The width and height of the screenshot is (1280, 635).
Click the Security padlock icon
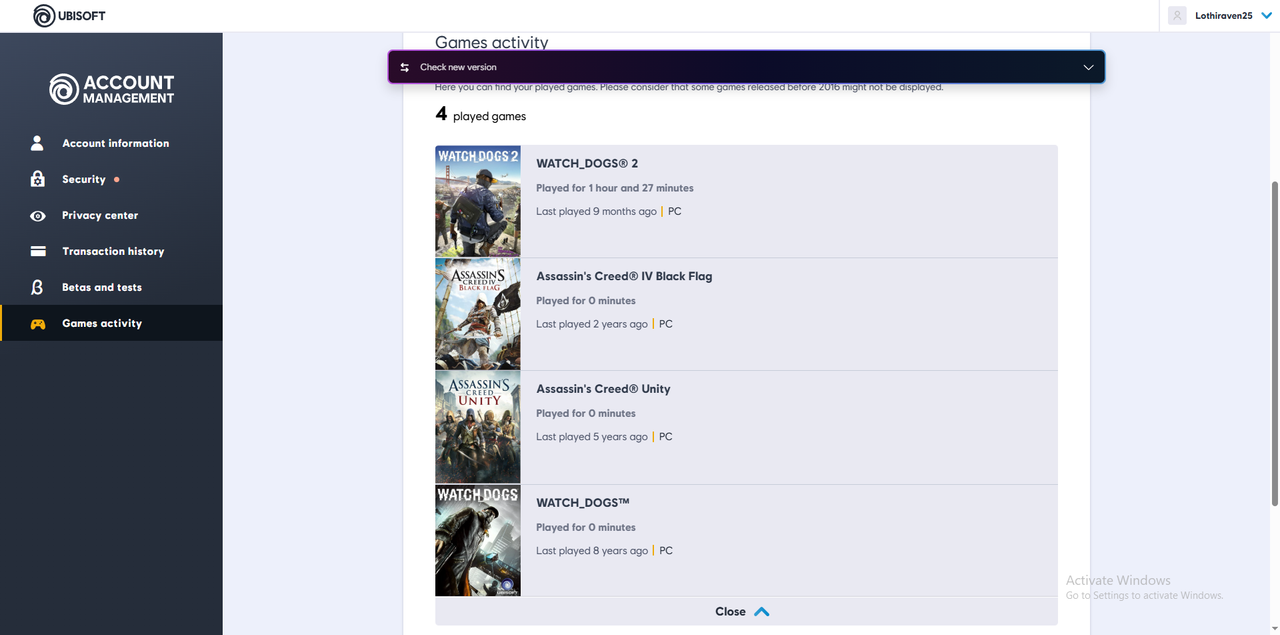(37, 179)
